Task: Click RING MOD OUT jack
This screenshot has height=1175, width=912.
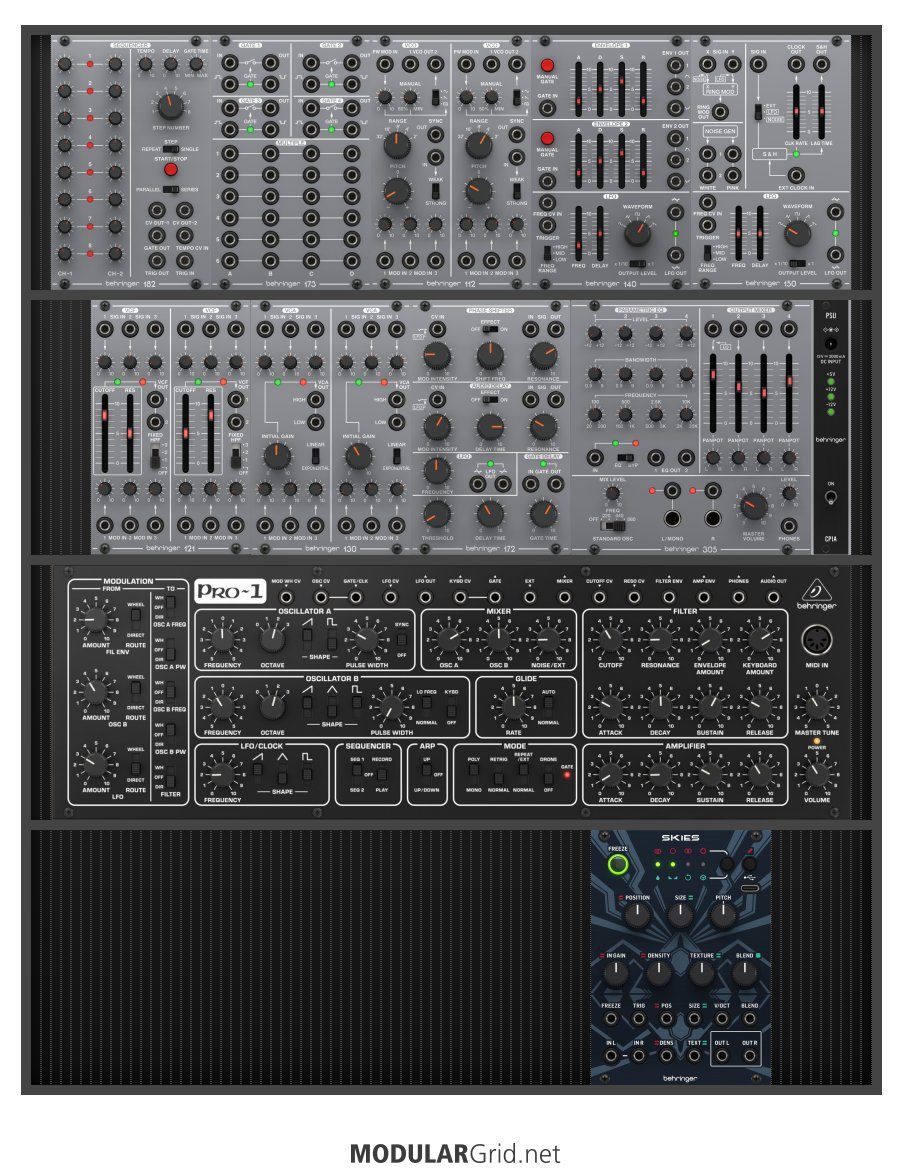Action: point(720,112)
